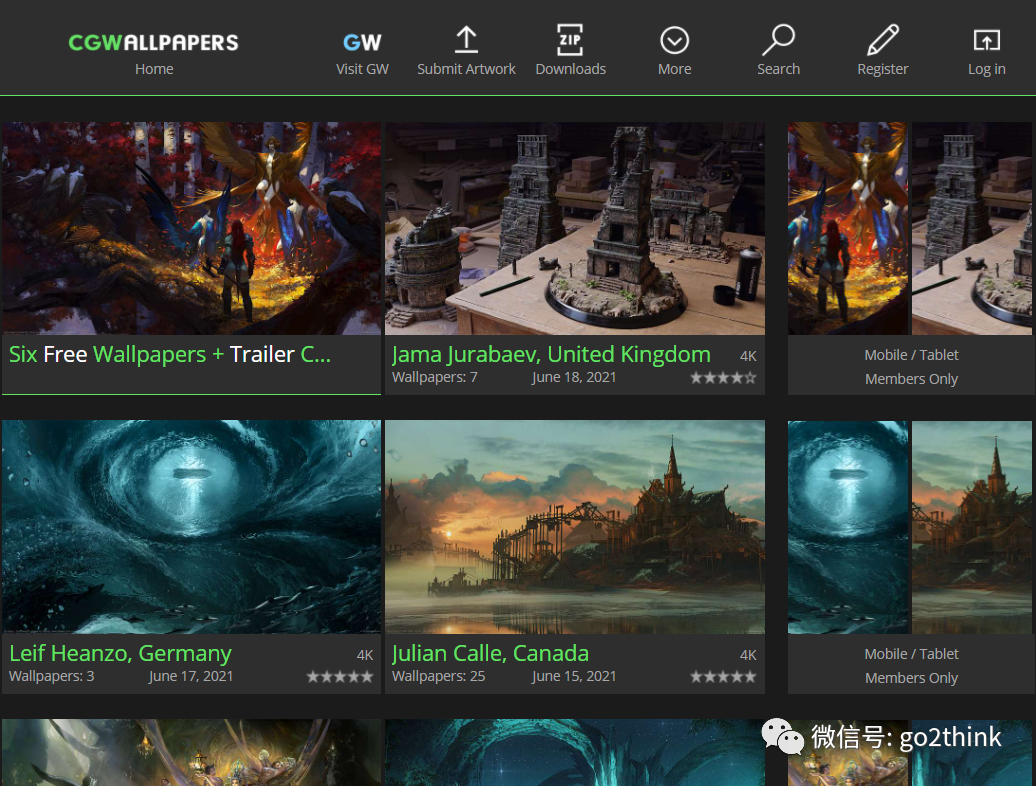Click the star rating for Leif Heanzo
The image size is (1036, 786).
(340, 676)
